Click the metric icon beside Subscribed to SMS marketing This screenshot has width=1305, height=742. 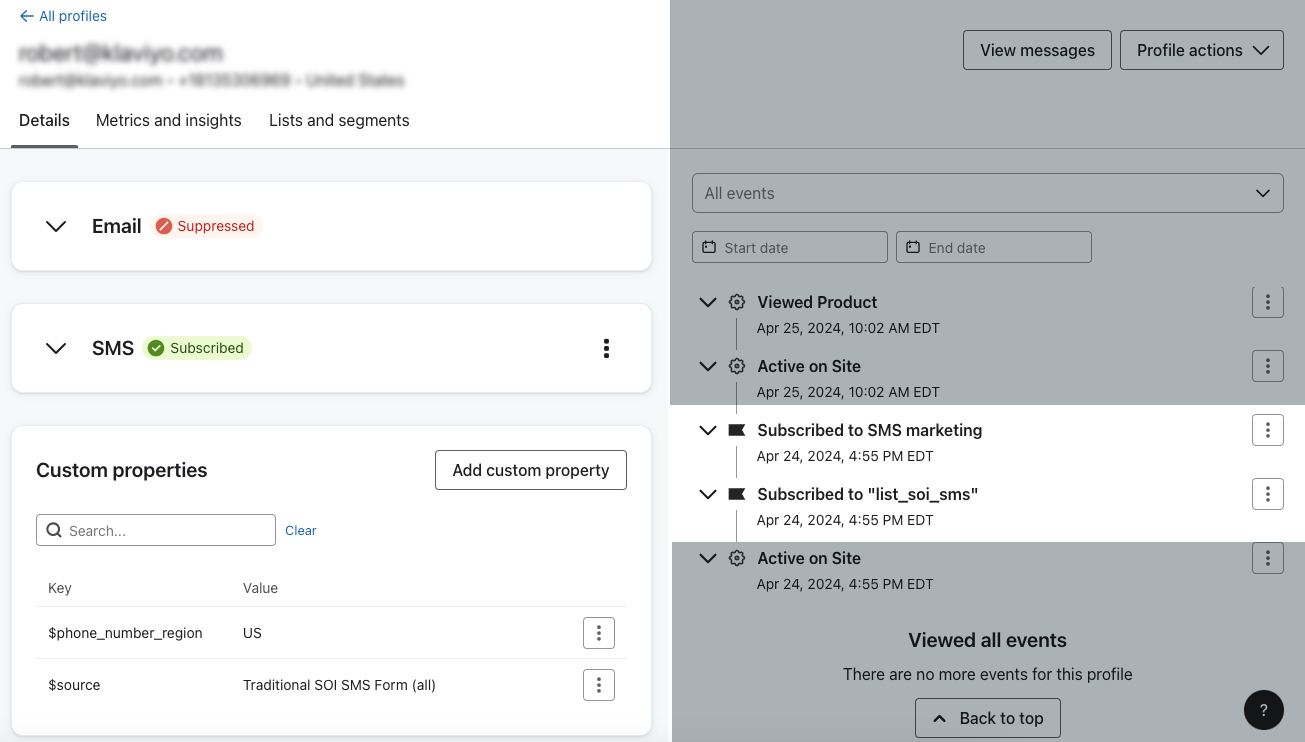pyautogui.click(x=737, y=430)
